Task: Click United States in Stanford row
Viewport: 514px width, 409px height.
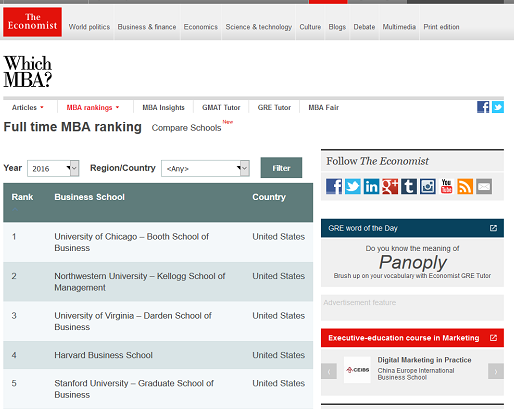Action: [278, 383]
